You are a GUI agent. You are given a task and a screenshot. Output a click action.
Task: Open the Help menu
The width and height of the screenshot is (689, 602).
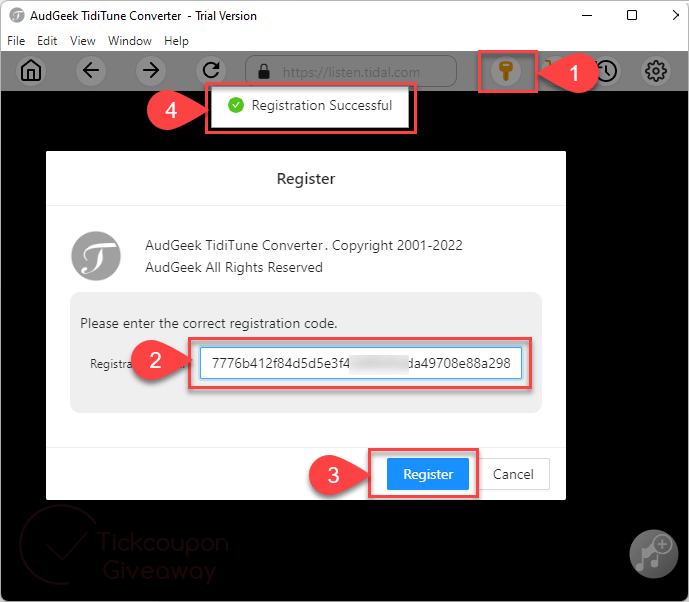click(176, 41)
